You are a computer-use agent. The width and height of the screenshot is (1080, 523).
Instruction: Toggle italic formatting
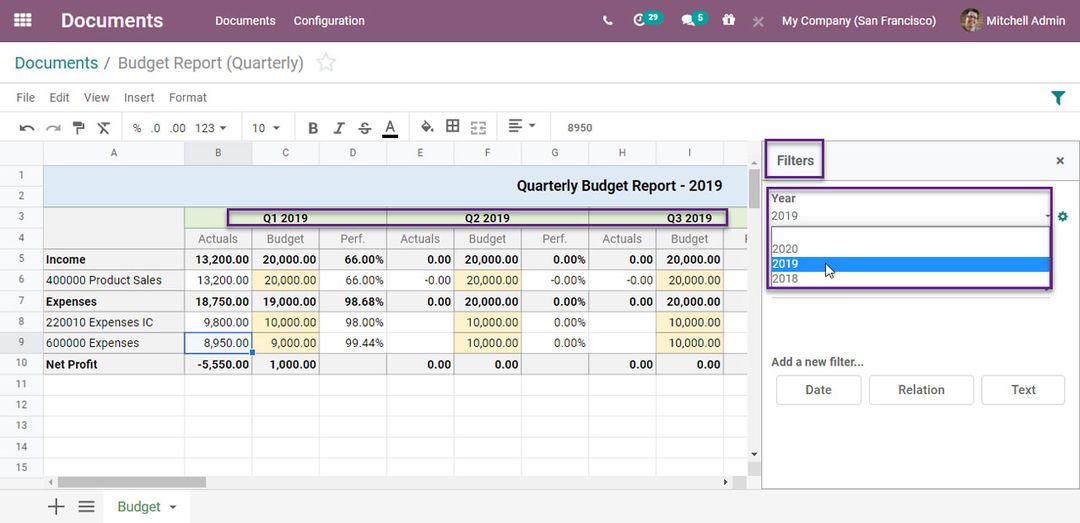[x=339, y=128]
